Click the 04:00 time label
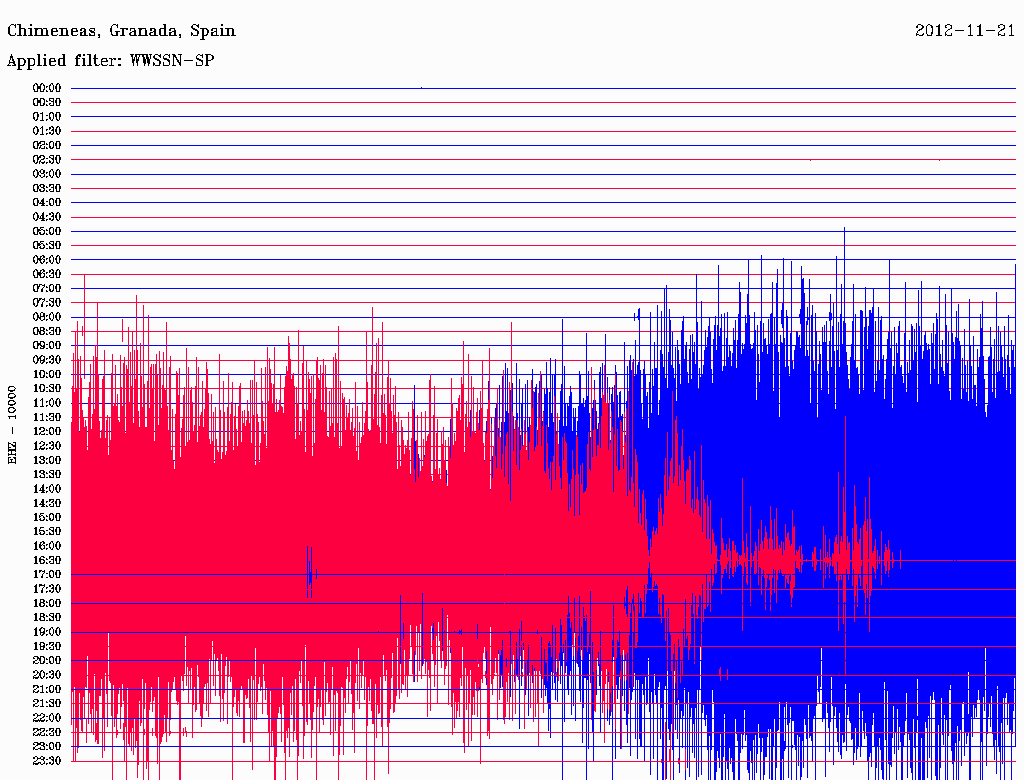 [47, 203]
